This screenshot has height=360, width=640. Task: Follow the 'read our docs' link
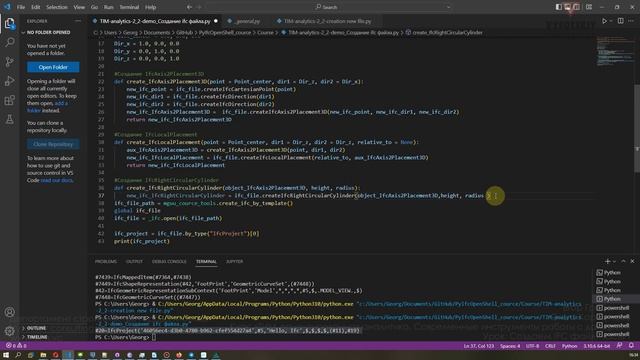(56, 180)
